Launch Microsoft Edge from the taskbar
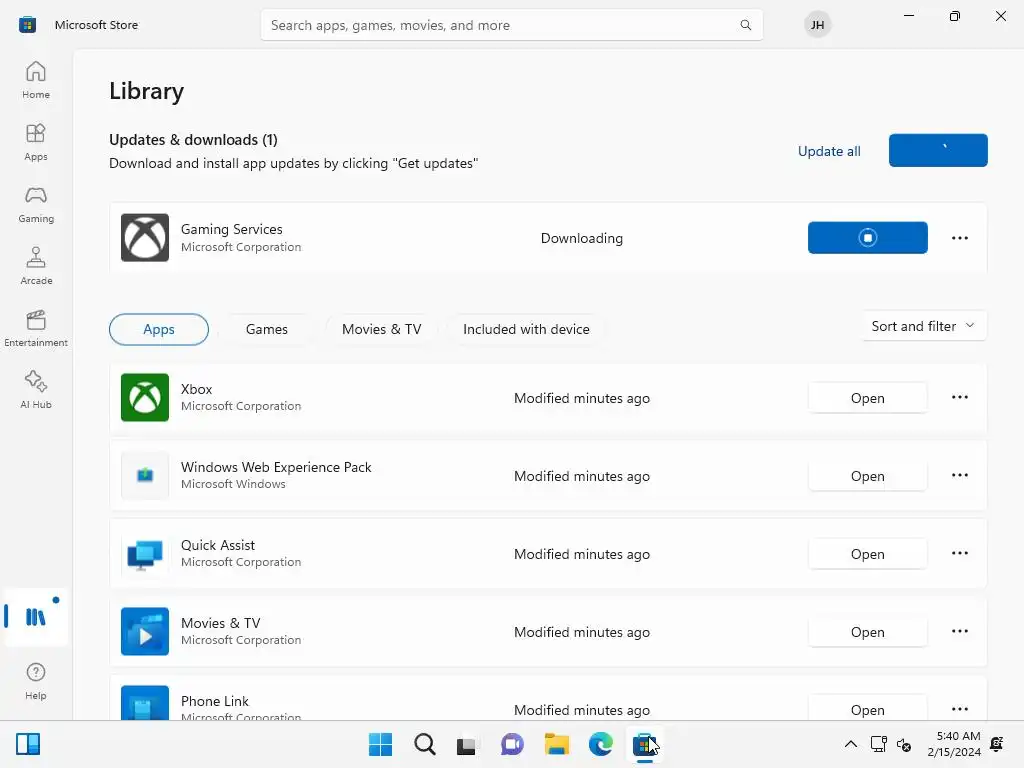The width and height of the screenshot is (1024, 768). [x=600, y=744]
